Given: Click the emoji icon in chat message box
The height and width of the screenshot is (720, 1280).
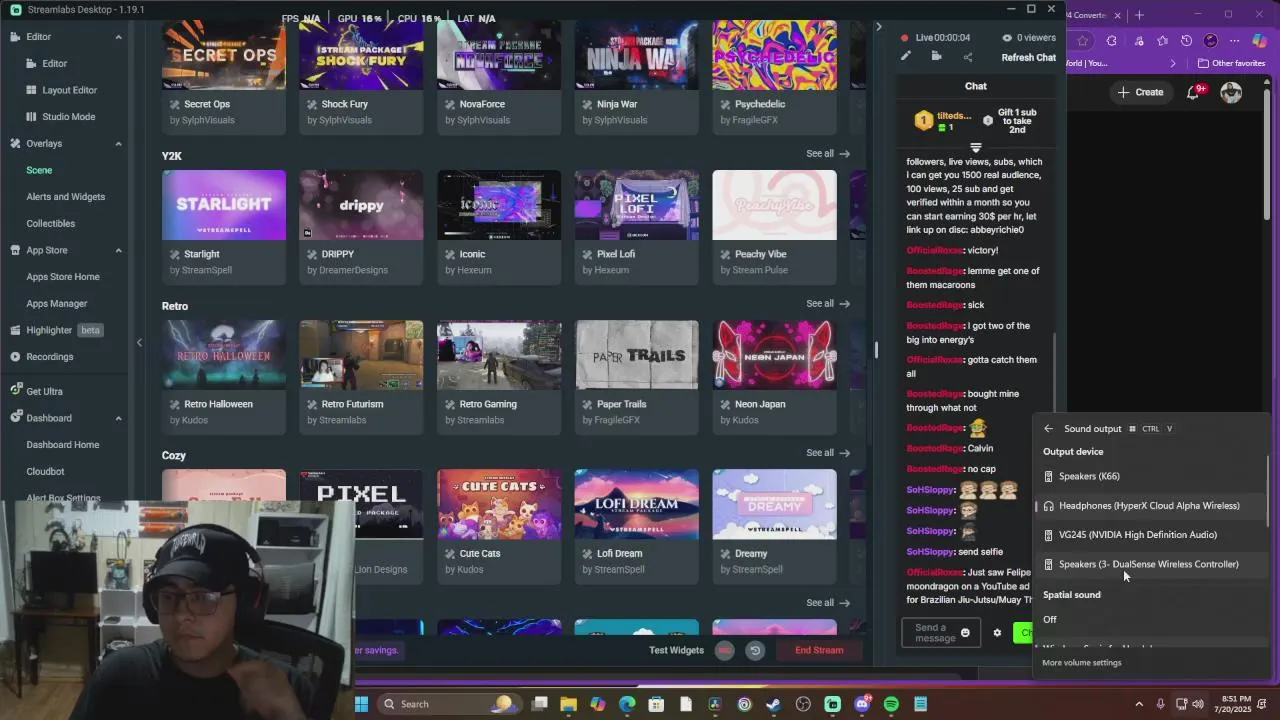Looking at the screenshot, I should (965, 632).
